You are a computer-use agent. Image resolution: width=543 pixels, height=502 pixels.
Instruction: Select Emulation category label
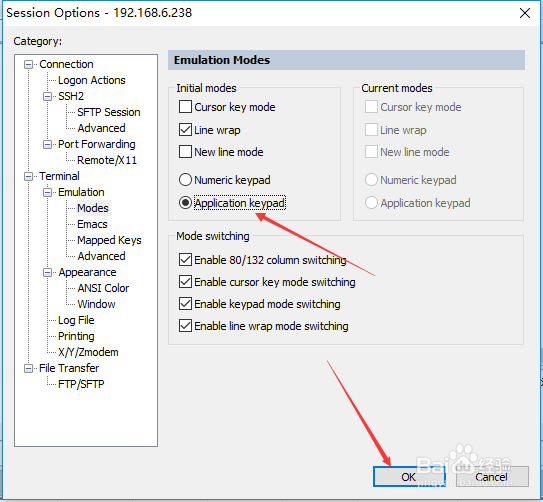pyautogui.click(x=81, y=192)
